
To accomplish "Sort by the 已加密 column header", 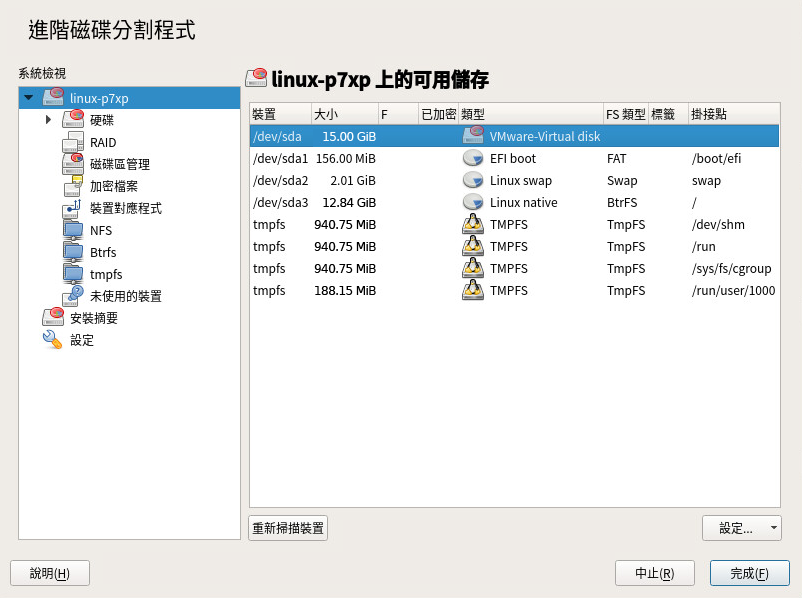I will [x=438, y=114].
